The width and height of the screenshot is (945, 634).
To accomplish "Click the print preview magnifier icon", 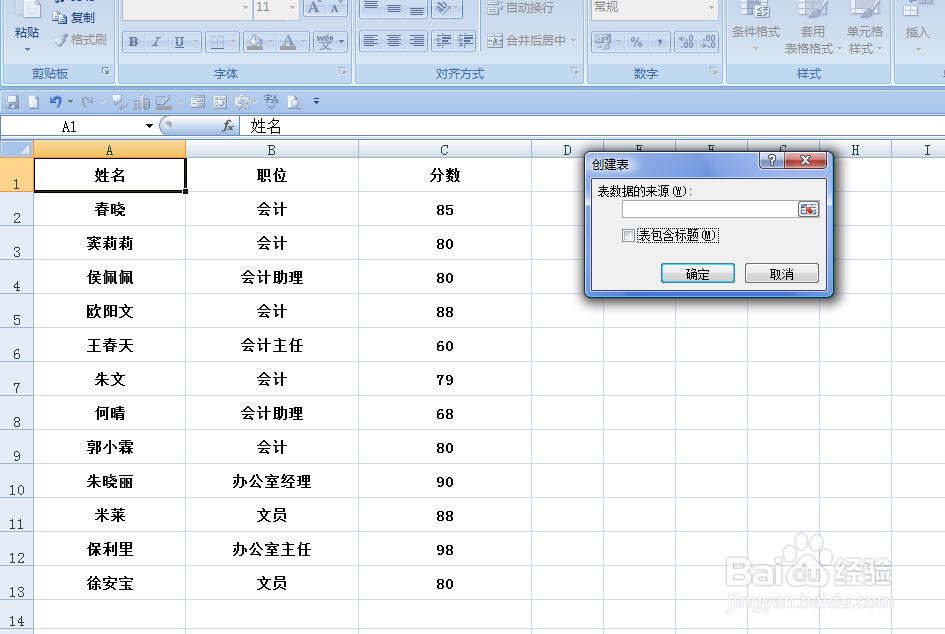I will pos(294,102).
